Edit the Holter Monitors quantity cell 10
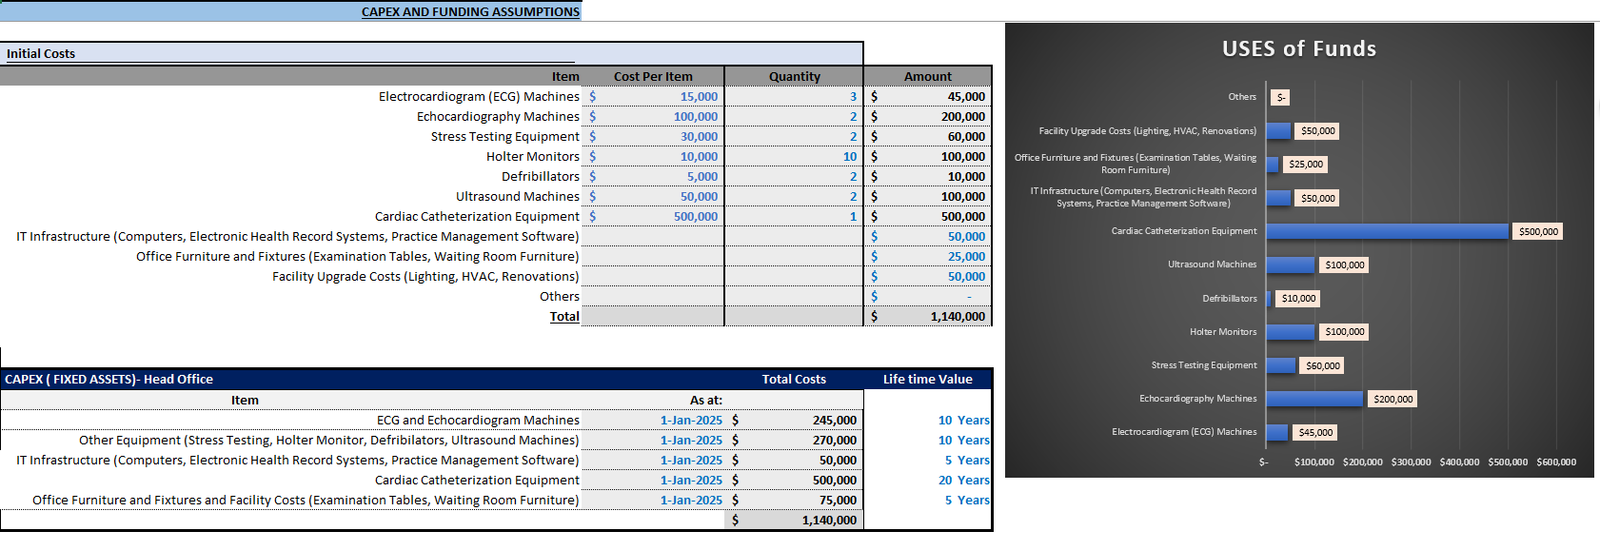This screenshot has width=1600, height=549. [x=794, y=156]
